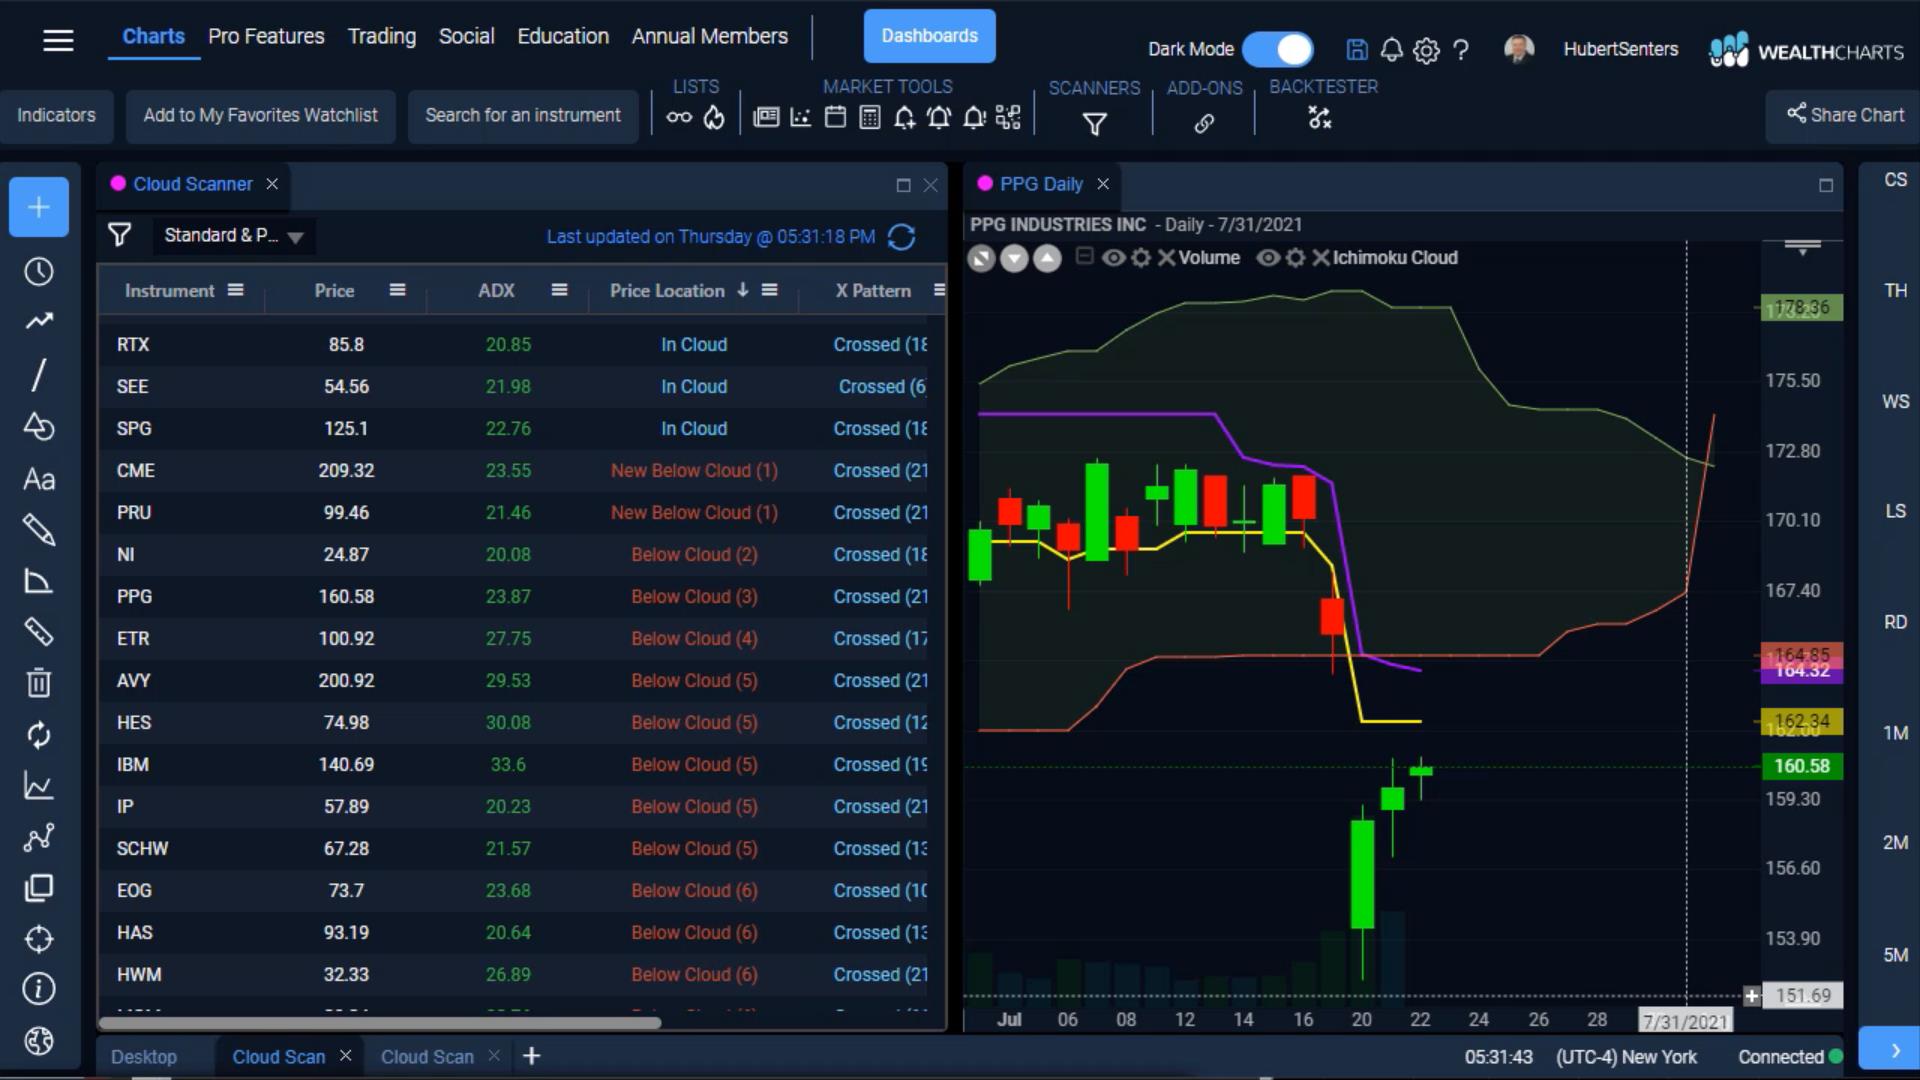
Task: Select the PPG row in scanner
Action: pos(522,597)
